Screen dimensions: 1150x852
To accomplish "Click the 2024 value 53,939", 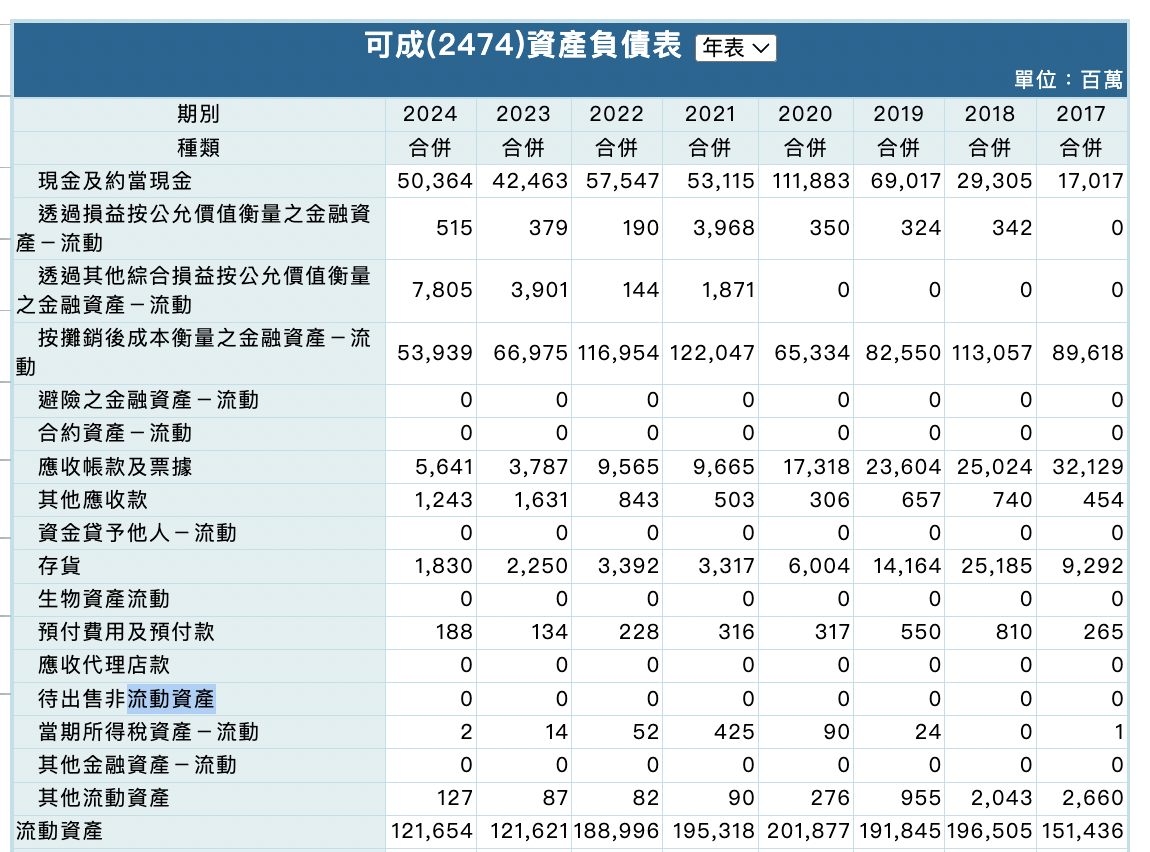I will (x=435, y=353).
